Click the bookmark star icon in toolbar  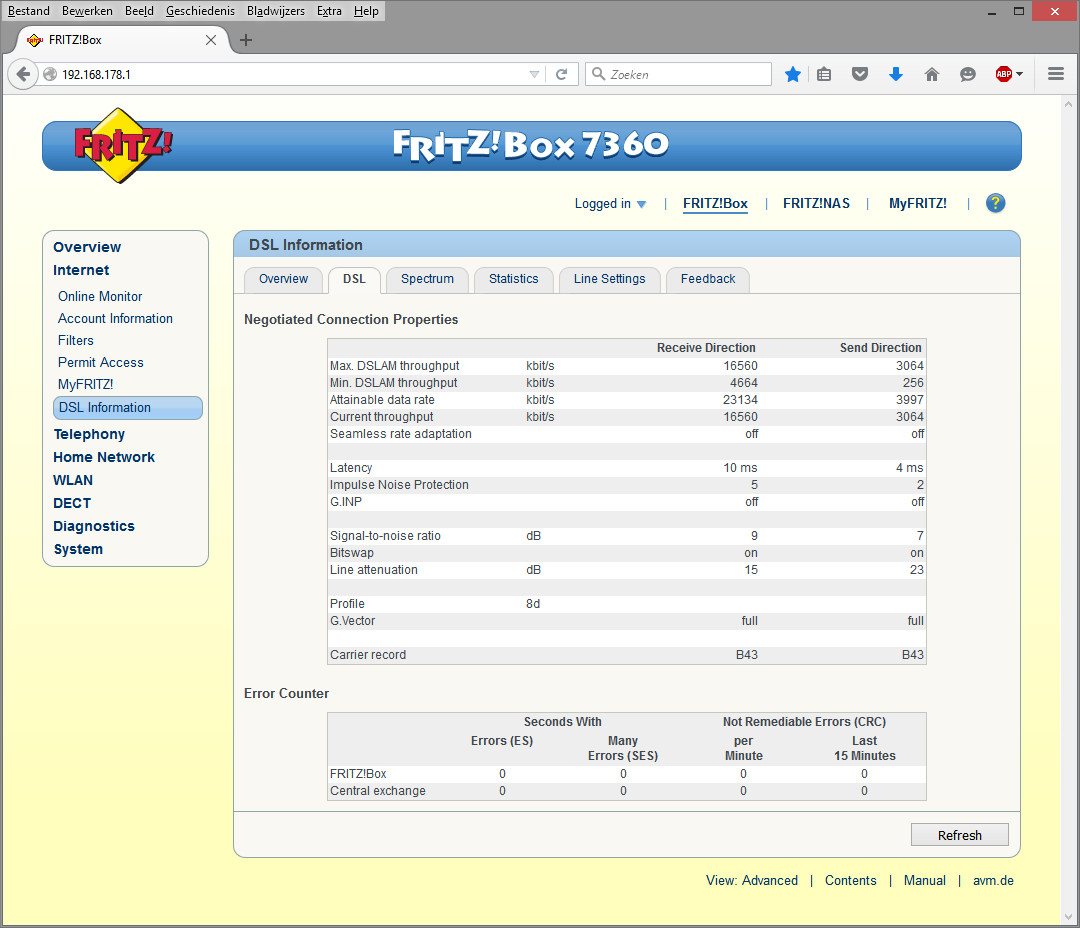click(793, 74)
